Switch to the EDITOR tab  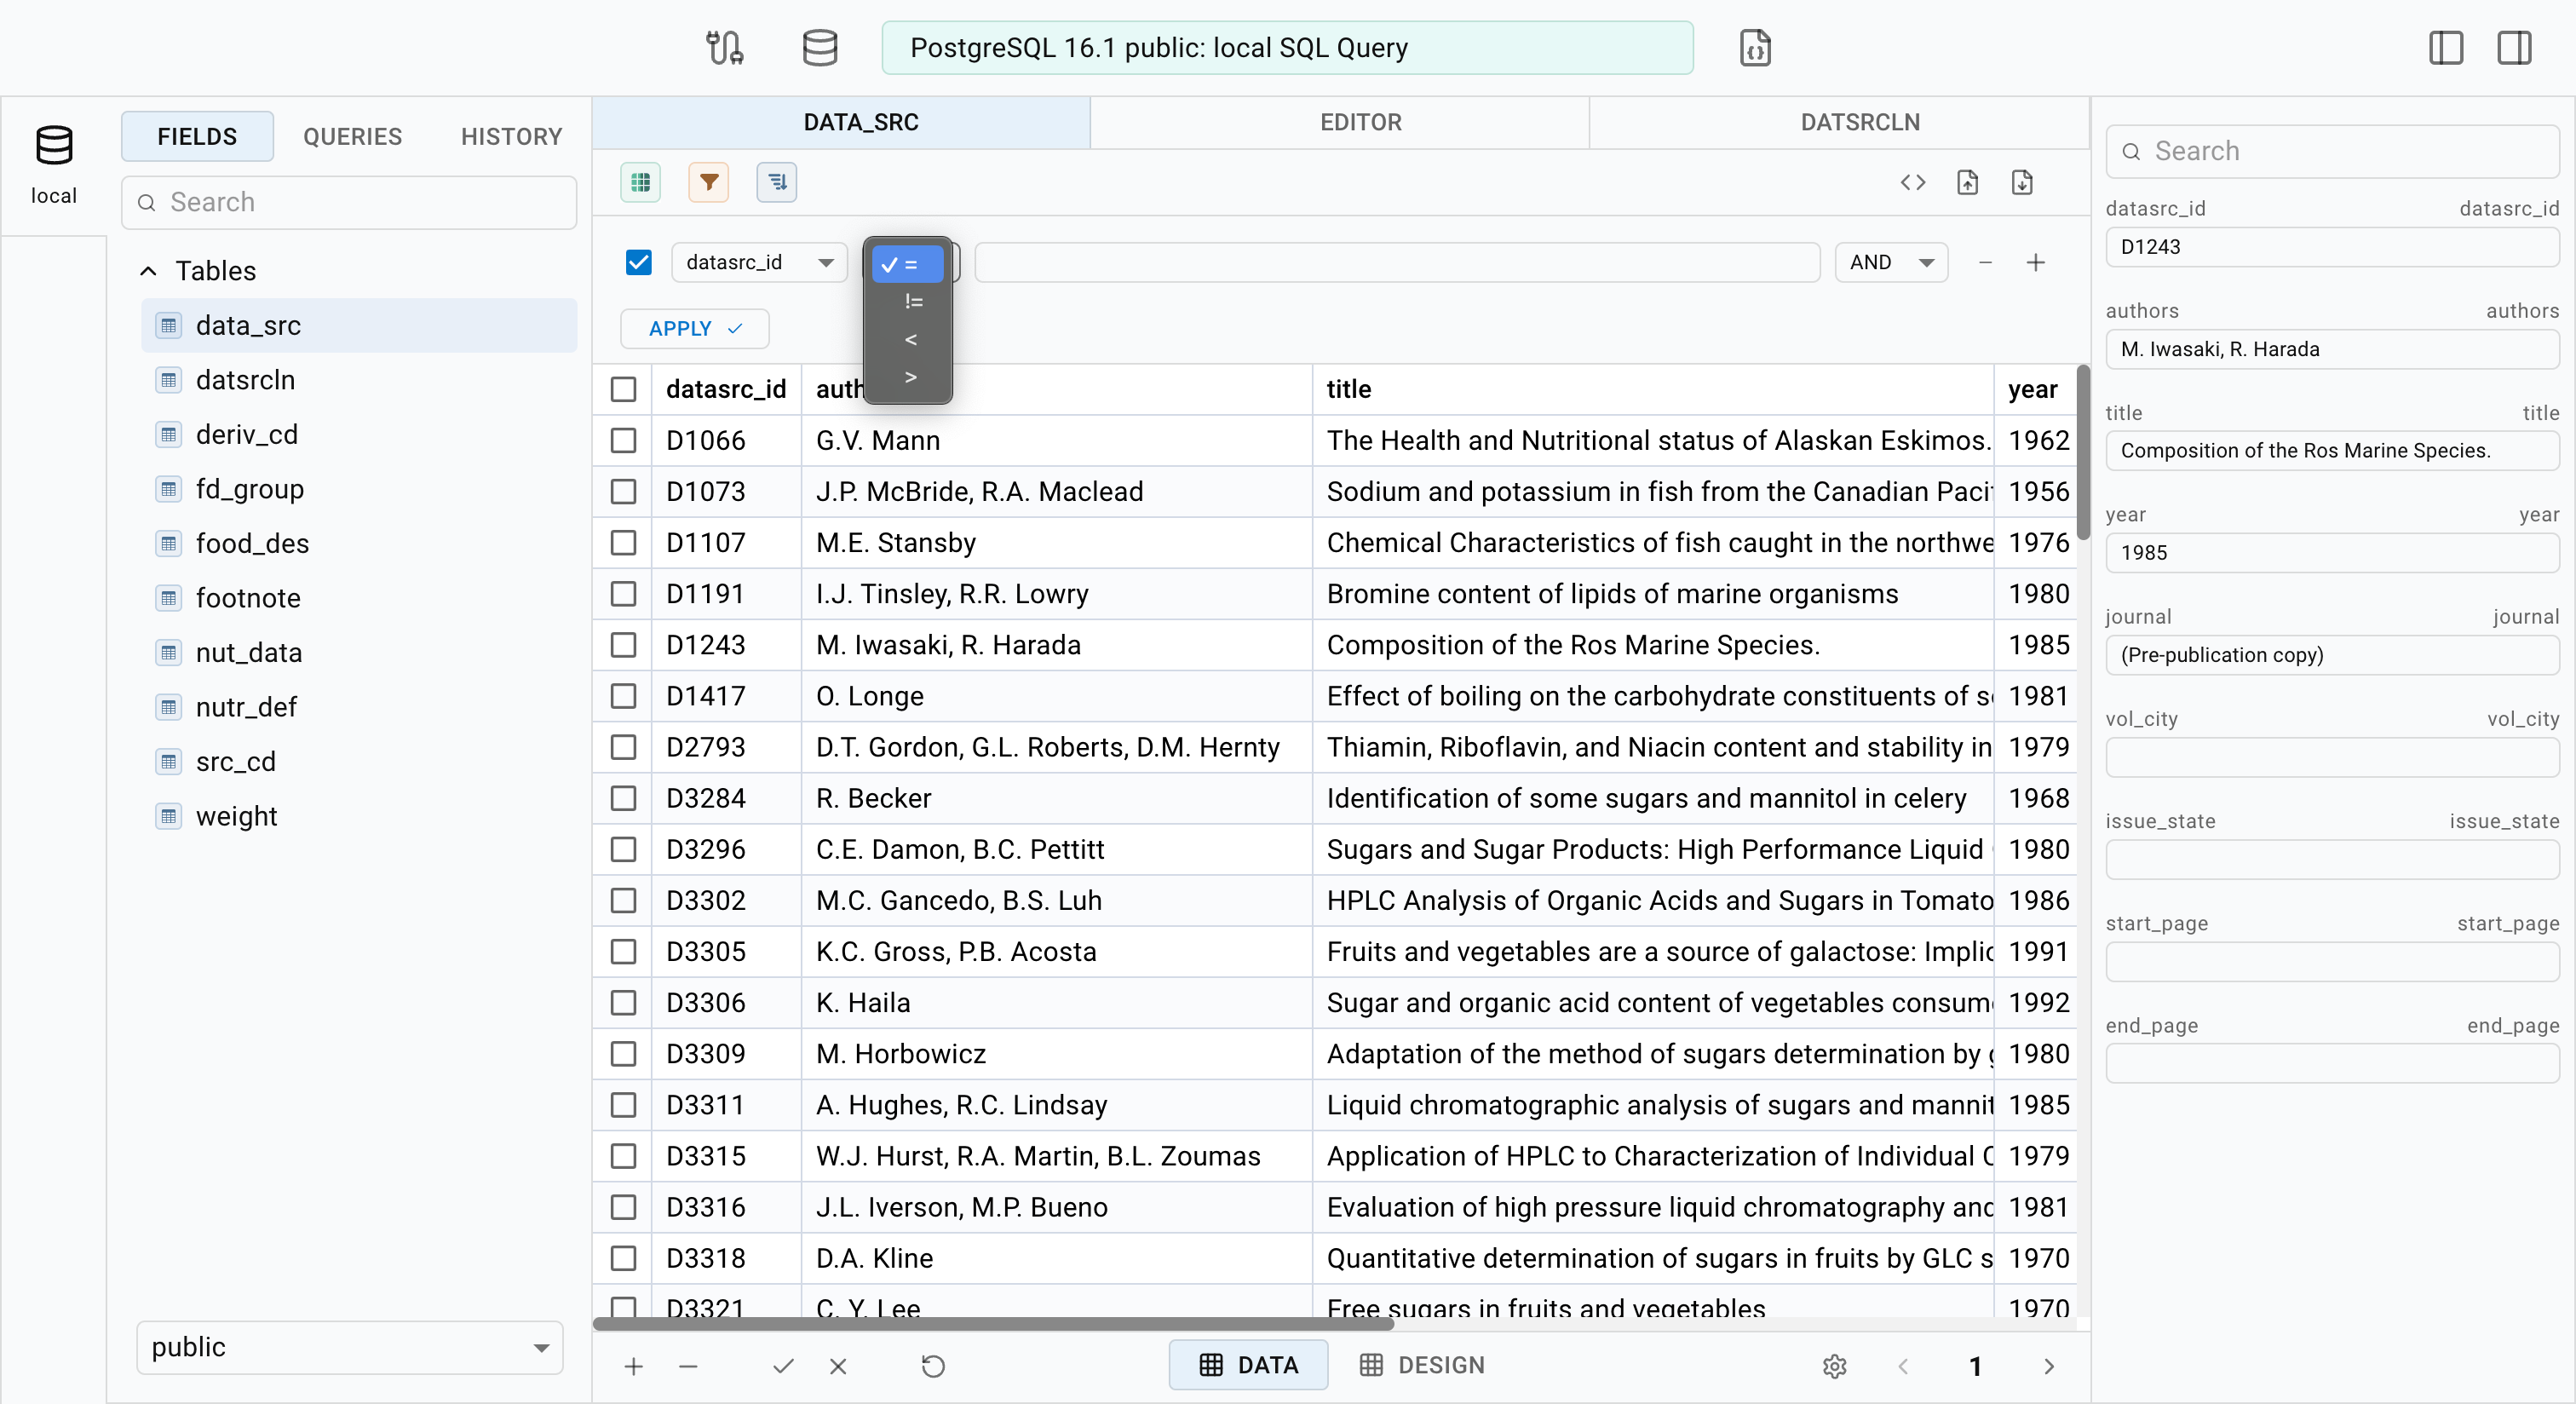coord(1360,122)
